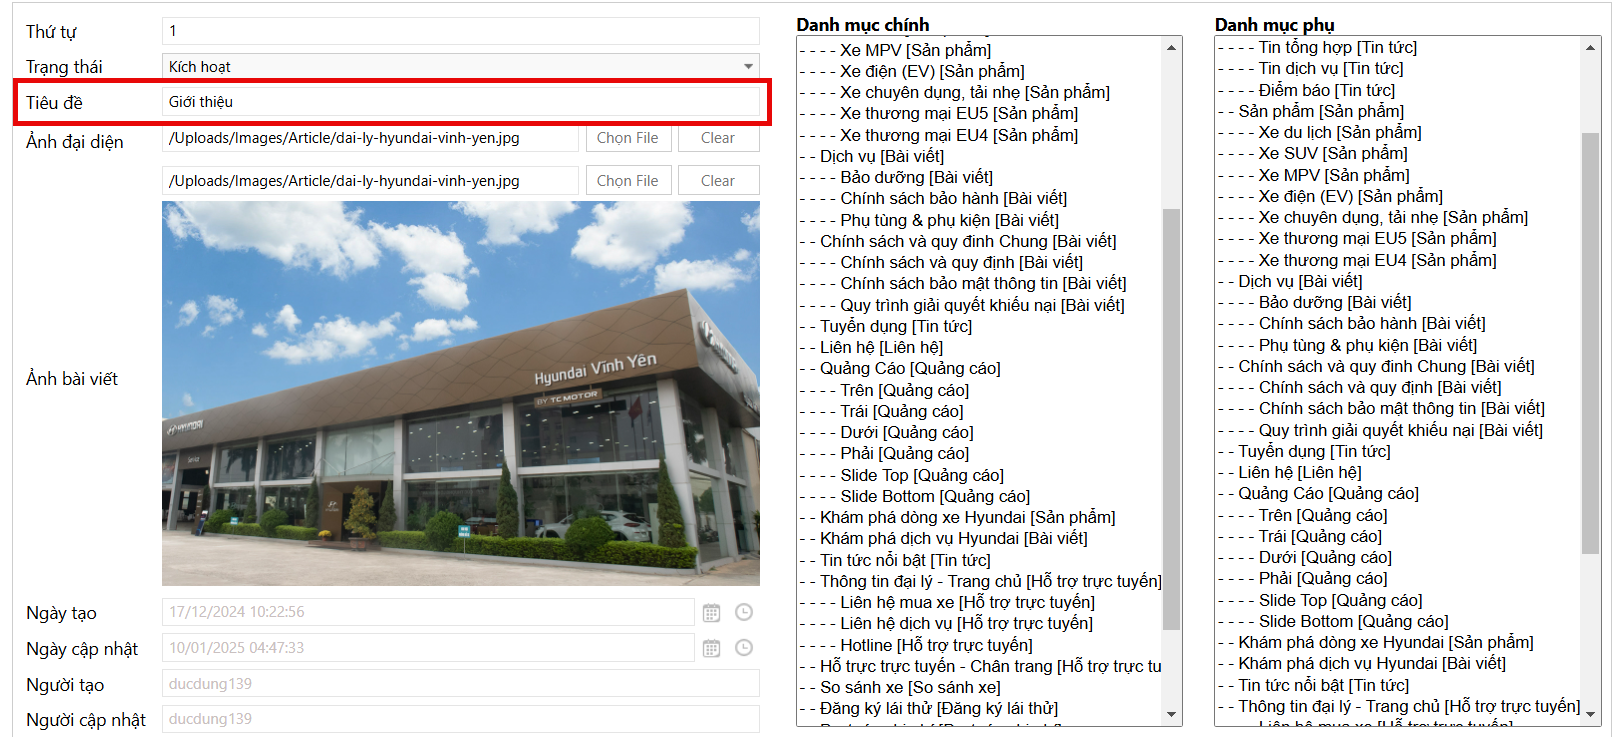Select Tuyển dụng [Tin tức] in Danh mục phụ
This screenshot has width=1622, height=737.
[1313, 451]
